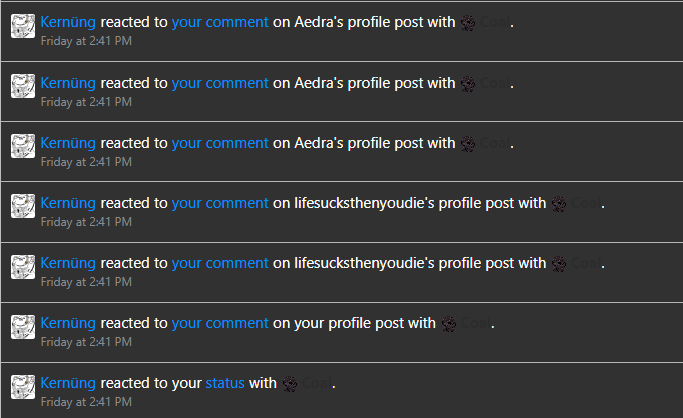Open 'your comment' in first lifesucksthenyoudie notification
This screenshot has width=683, height=418.
220,202
